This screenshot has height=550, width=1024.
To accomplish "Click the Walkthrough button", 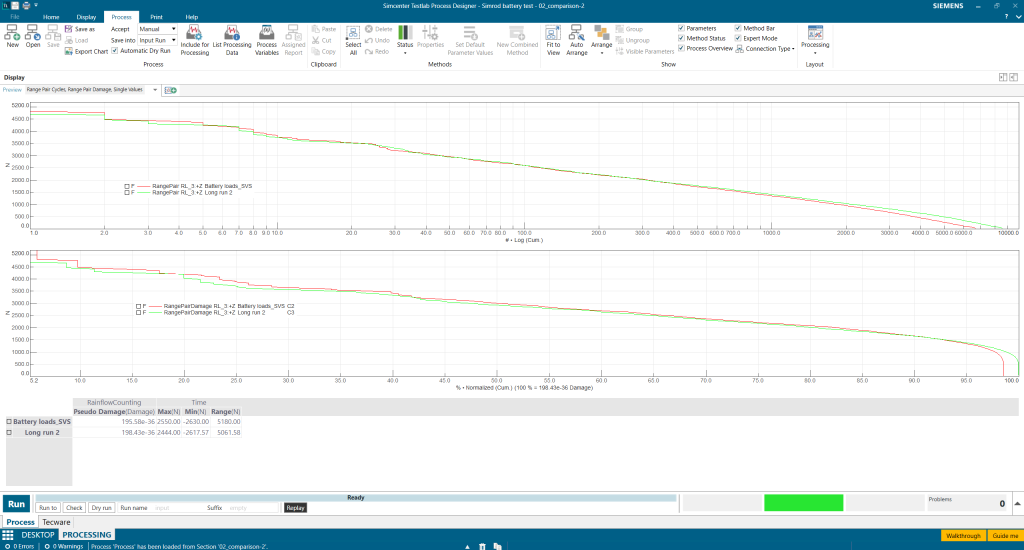I will coord(963,536).
